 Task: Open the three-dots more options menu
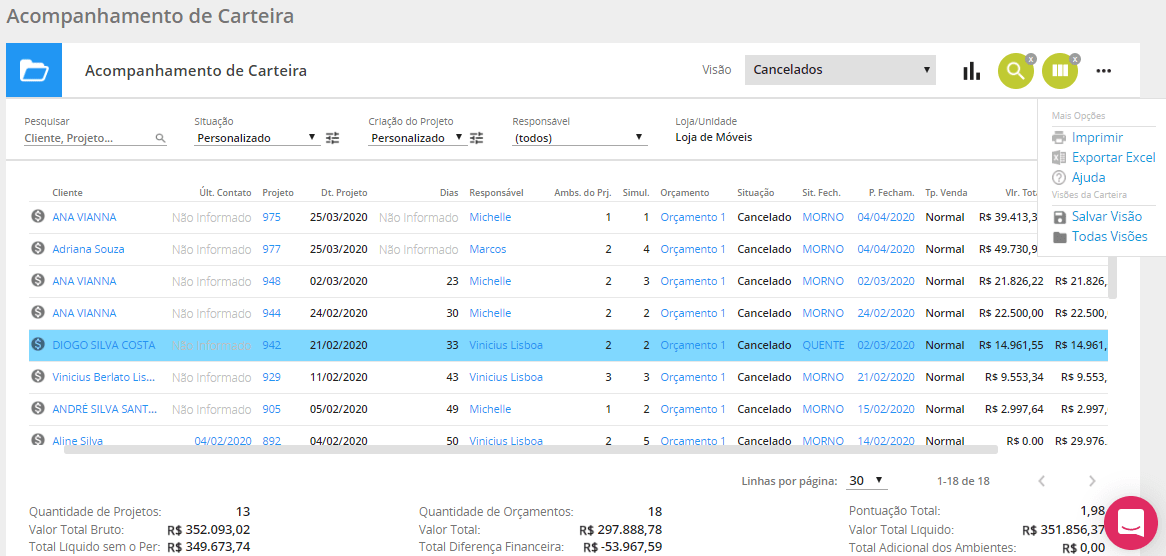1103,71
